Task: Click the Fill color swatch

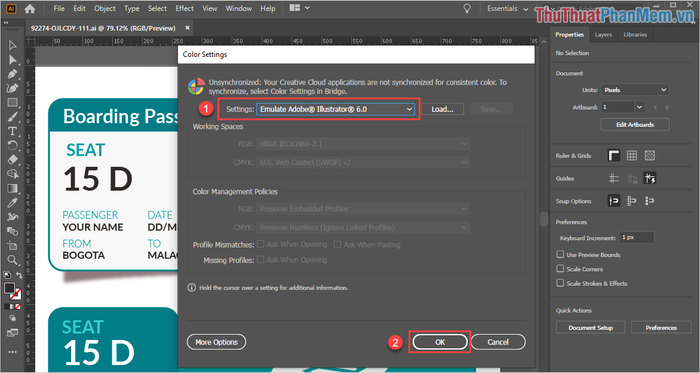Action: coord(9,288)
